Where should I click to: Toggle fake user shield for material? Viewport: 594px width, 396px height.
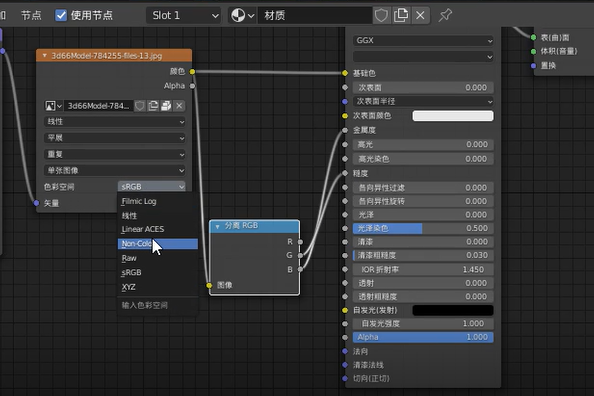(x=381, y=16)
